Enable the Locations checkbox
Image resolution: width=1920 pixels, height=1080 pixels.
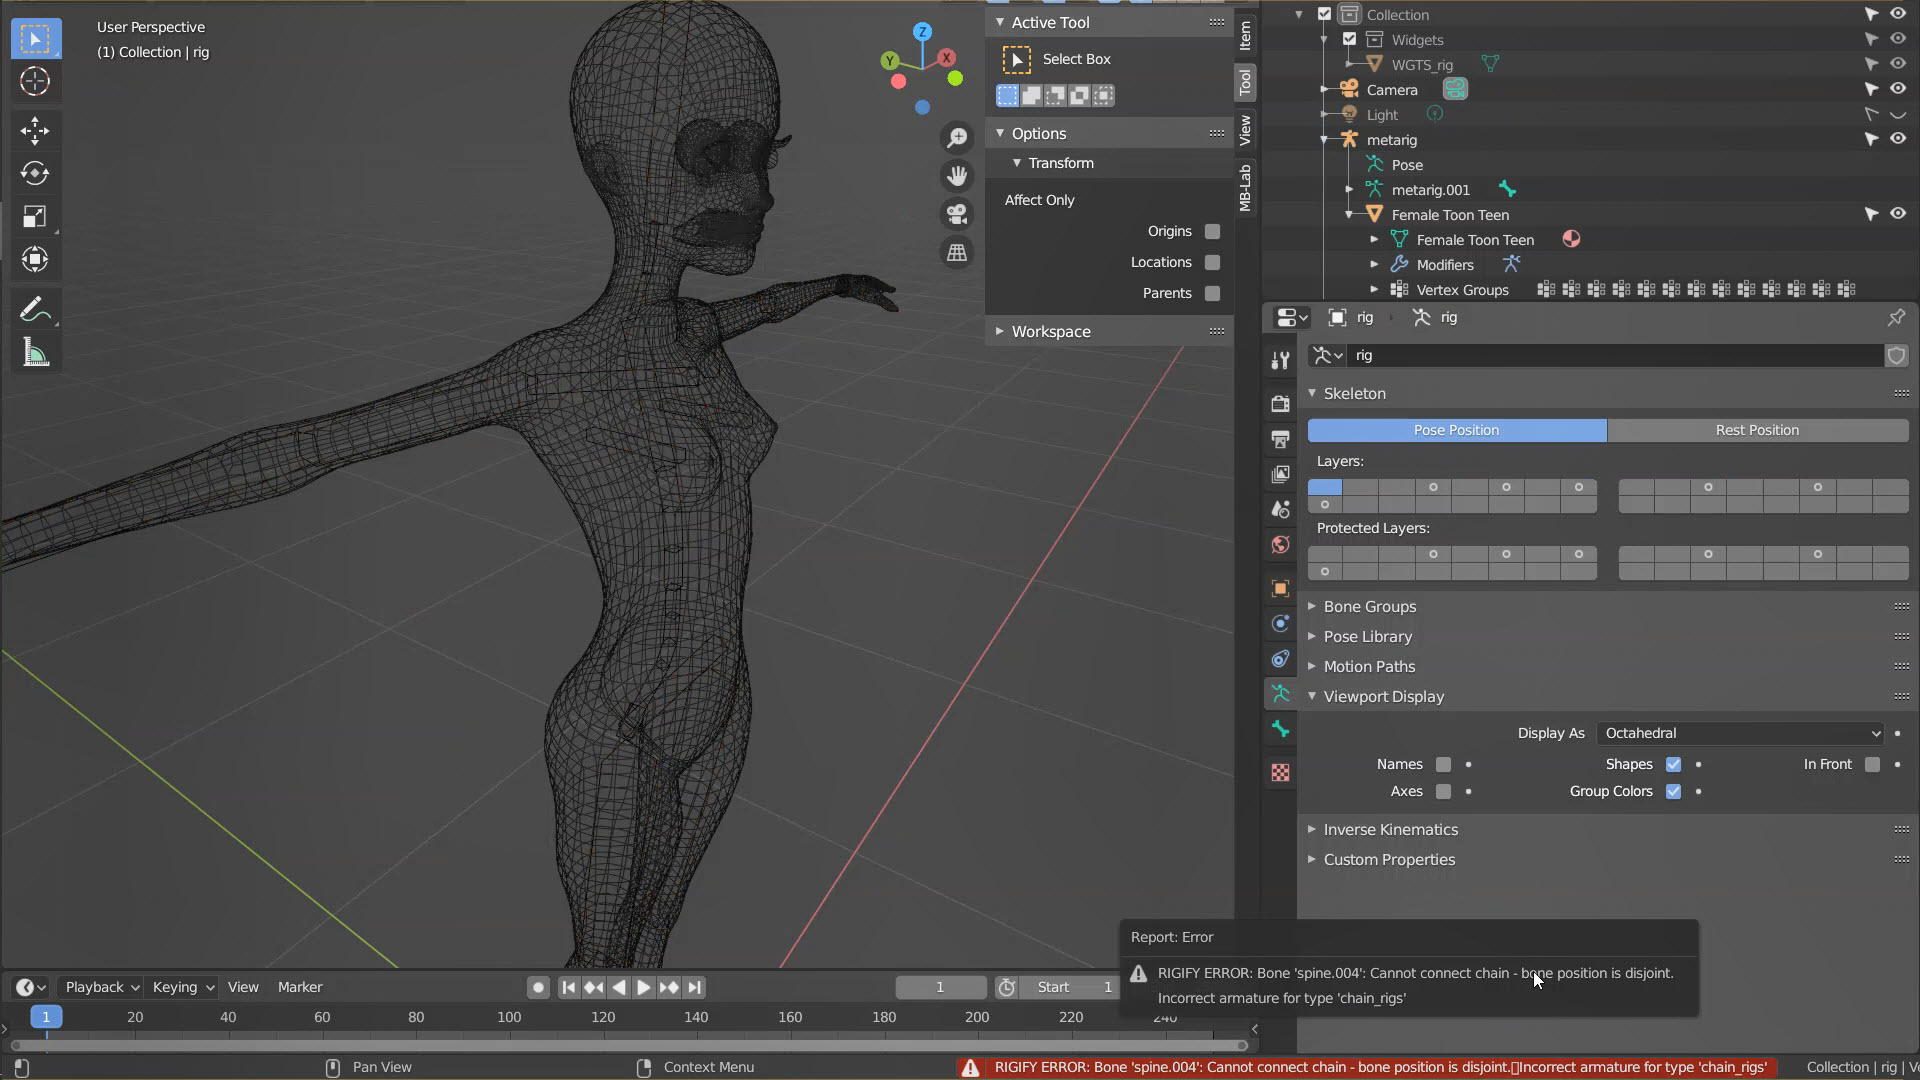1212,262
